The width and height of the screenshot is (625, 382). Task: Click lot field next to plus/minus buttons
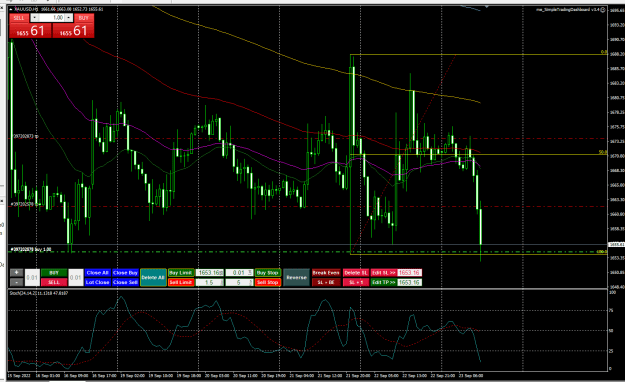[x=32, y=278]
